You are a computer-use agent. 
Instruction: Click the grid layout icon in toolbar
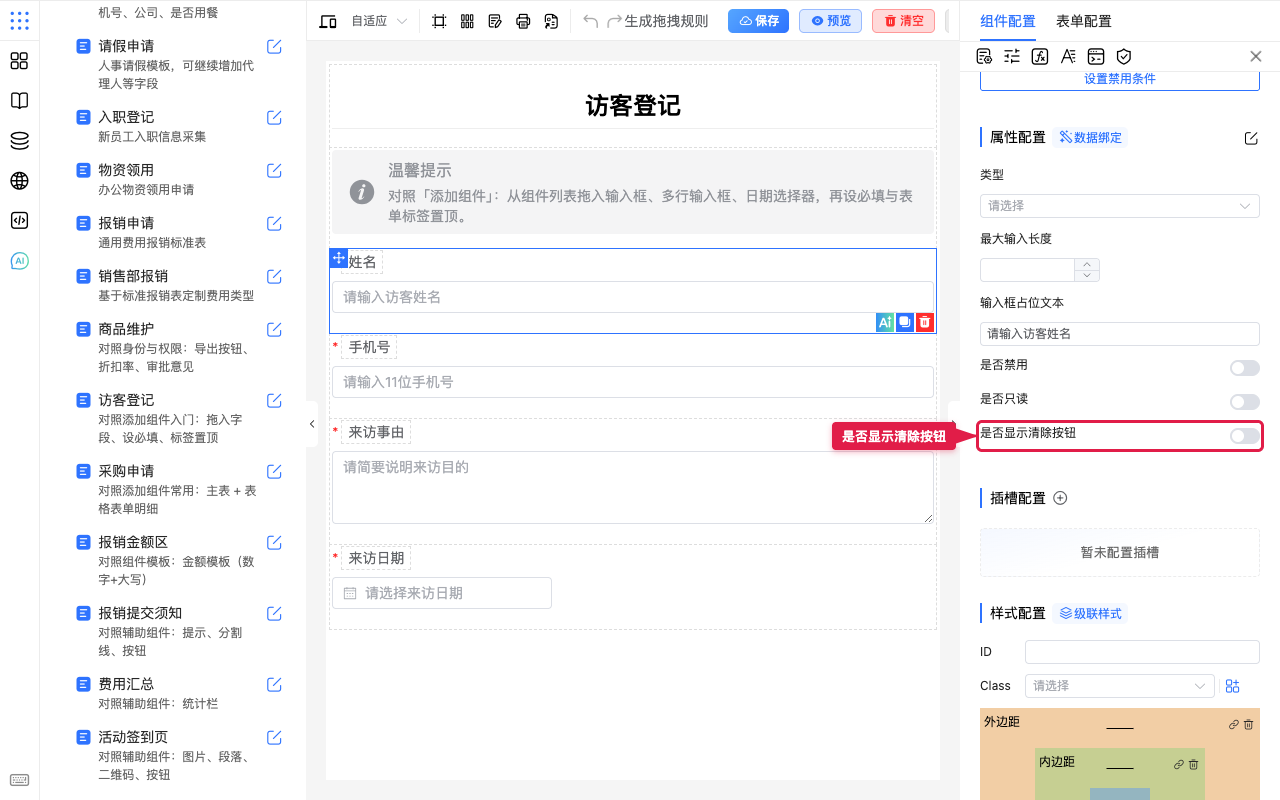[x=467, y=21]
